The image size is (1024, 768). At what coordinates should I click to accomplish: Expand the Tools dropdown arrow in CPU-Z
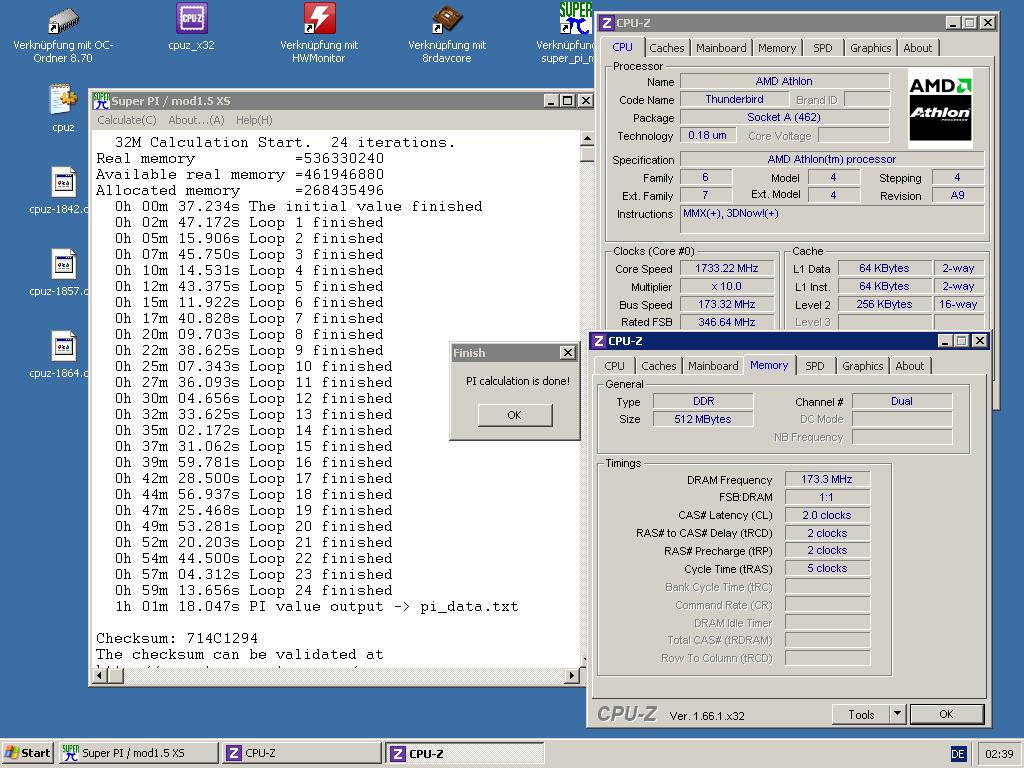(x=897, y=714)
